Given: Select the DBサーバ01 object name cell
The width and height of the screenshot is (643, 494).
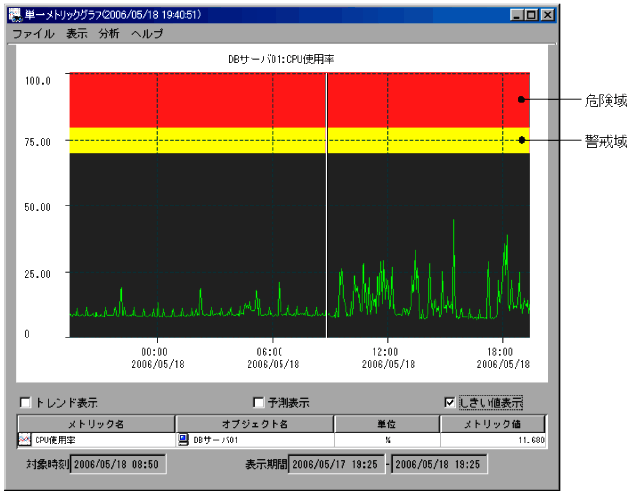Looking at the screenshot, I should pos(255,440).
